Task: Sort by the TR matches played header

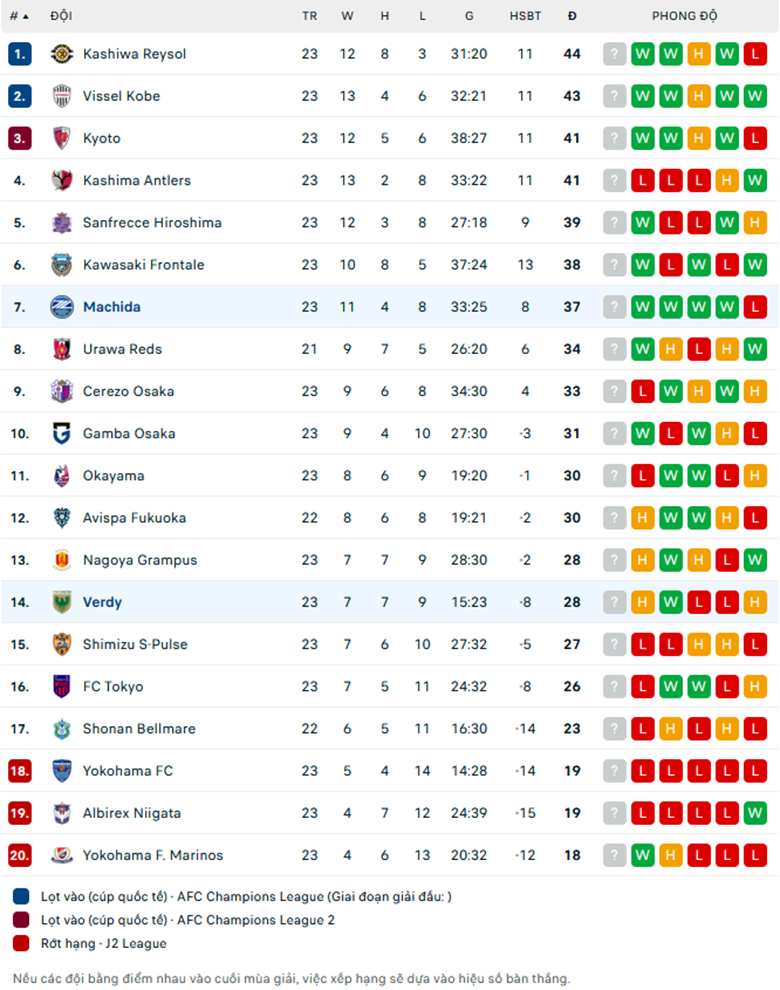Action: click(x=309, y=16)
